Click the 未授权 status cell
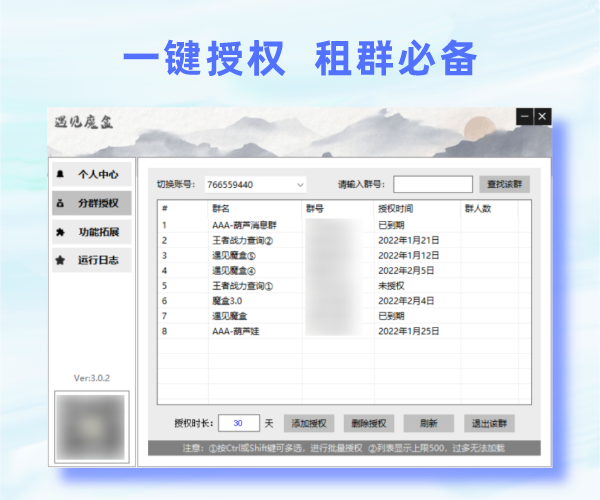The height and width of the screenshot is (500, 600). pos(391,286)
